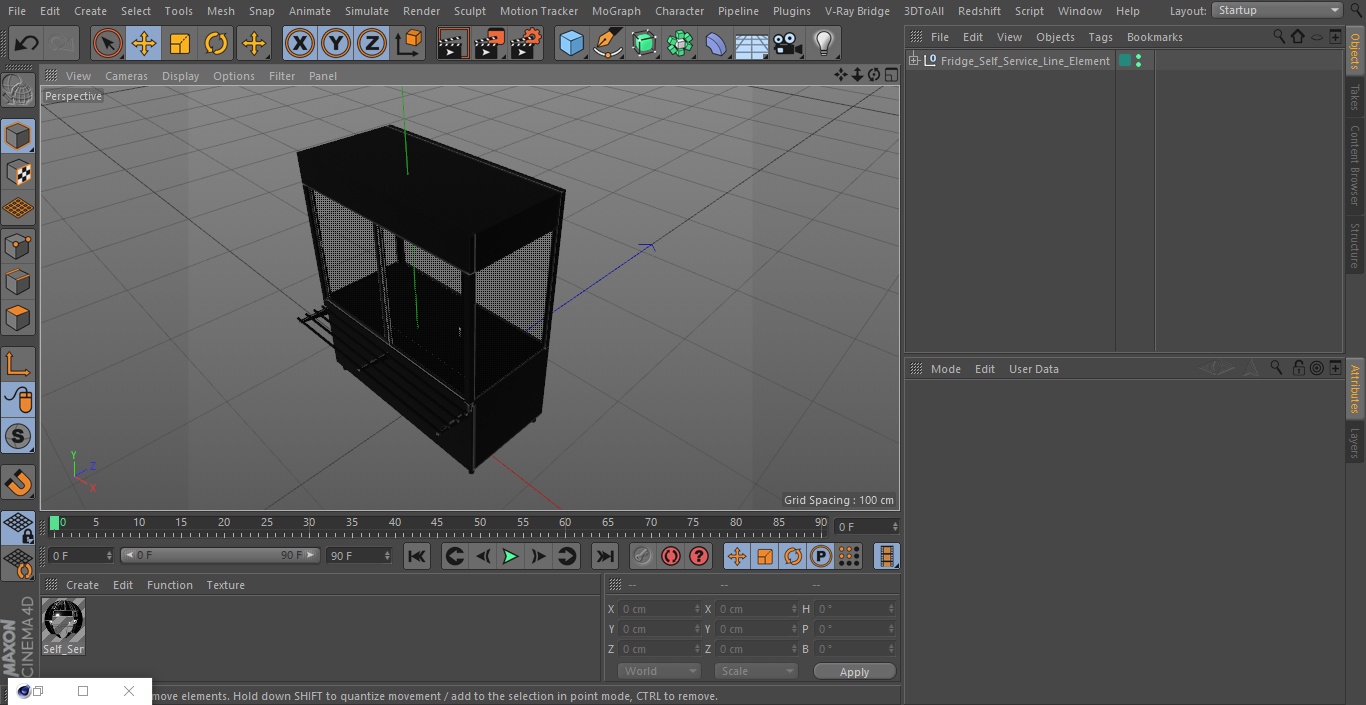Click the Undo arrow icon
This screenshot has height=705, width=1366.
click(26, 43)
